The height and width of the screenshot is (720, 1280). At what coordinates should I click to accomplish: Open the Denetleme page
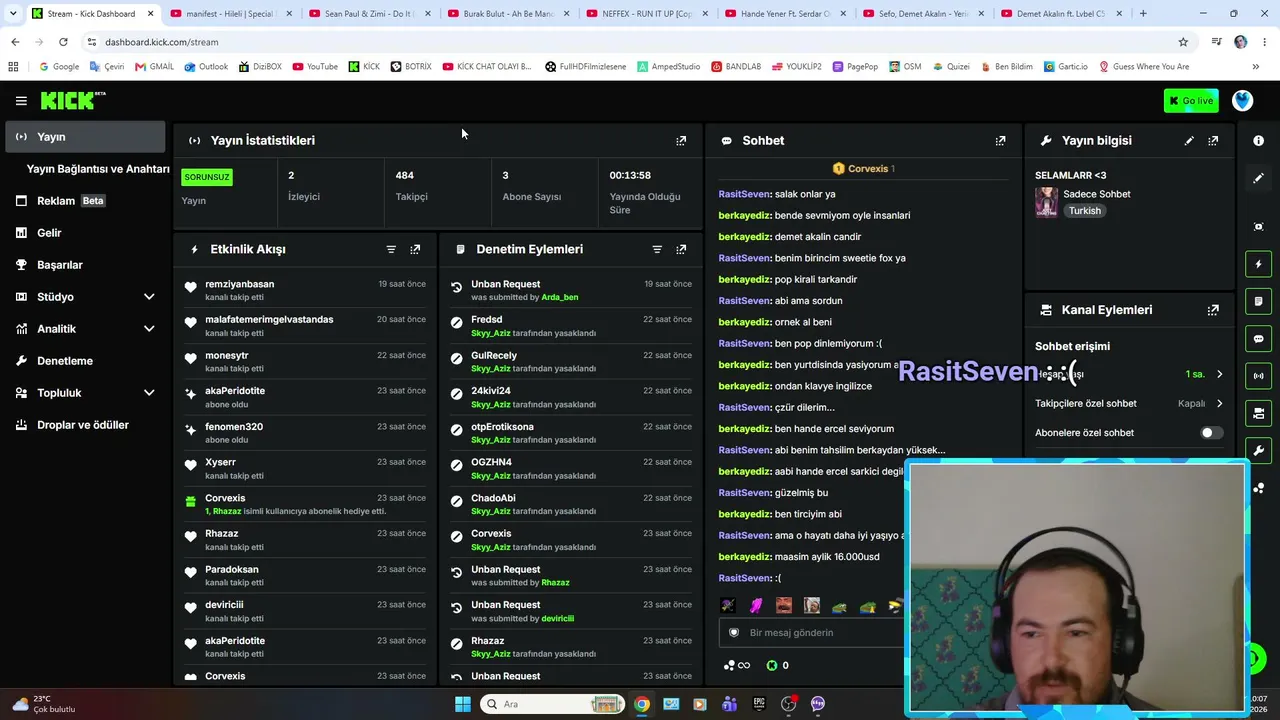point(85,361)
